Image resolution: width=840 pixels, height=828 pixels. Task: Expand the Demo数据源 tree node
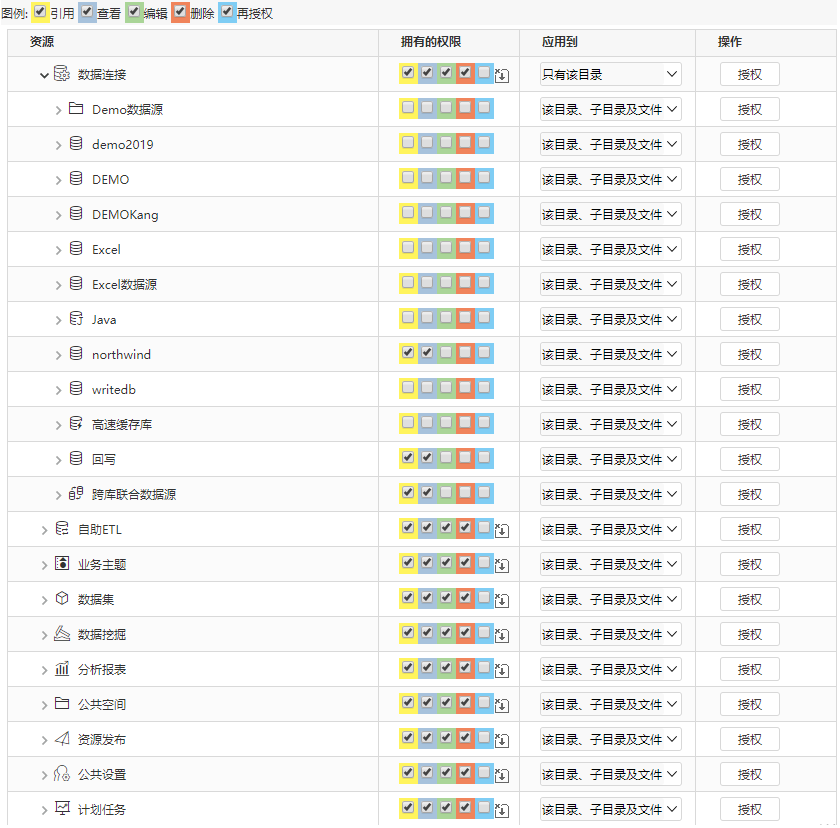point(58,110)
